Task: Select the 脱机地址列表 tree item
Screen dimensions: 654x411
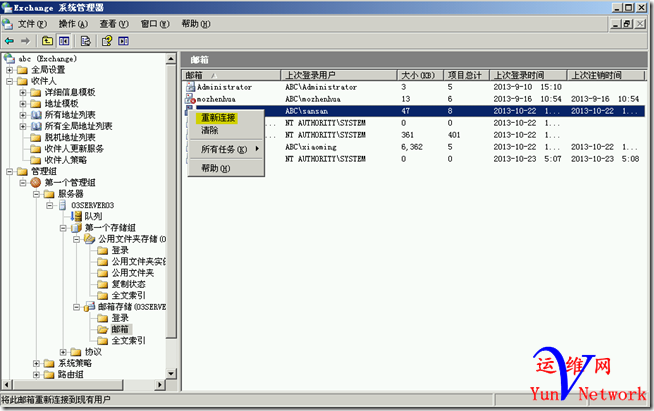Action: (70, 137)
